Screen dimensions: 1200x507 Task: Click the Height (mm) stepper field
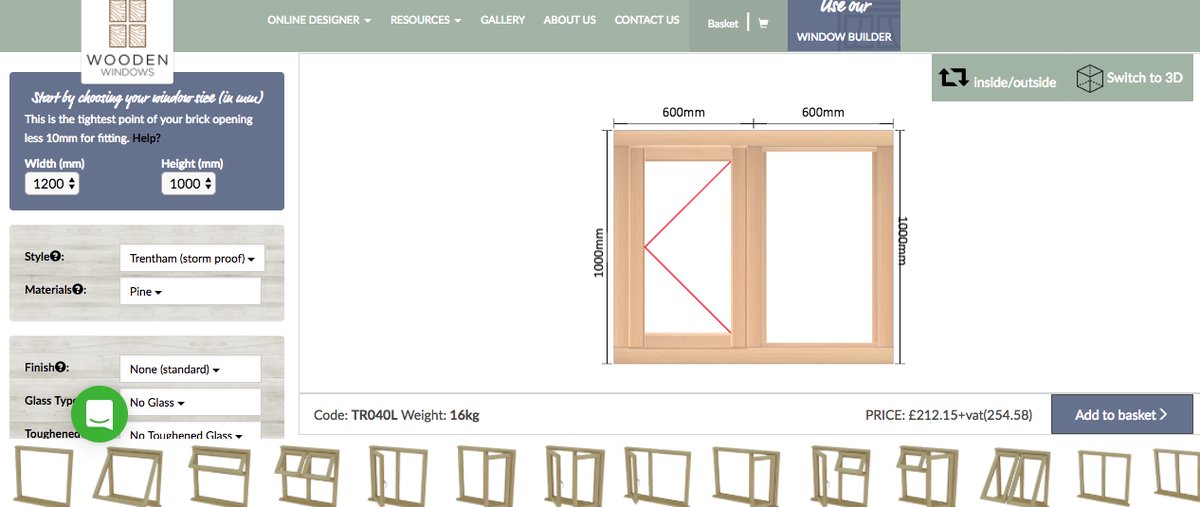click(x=188, y=184)
